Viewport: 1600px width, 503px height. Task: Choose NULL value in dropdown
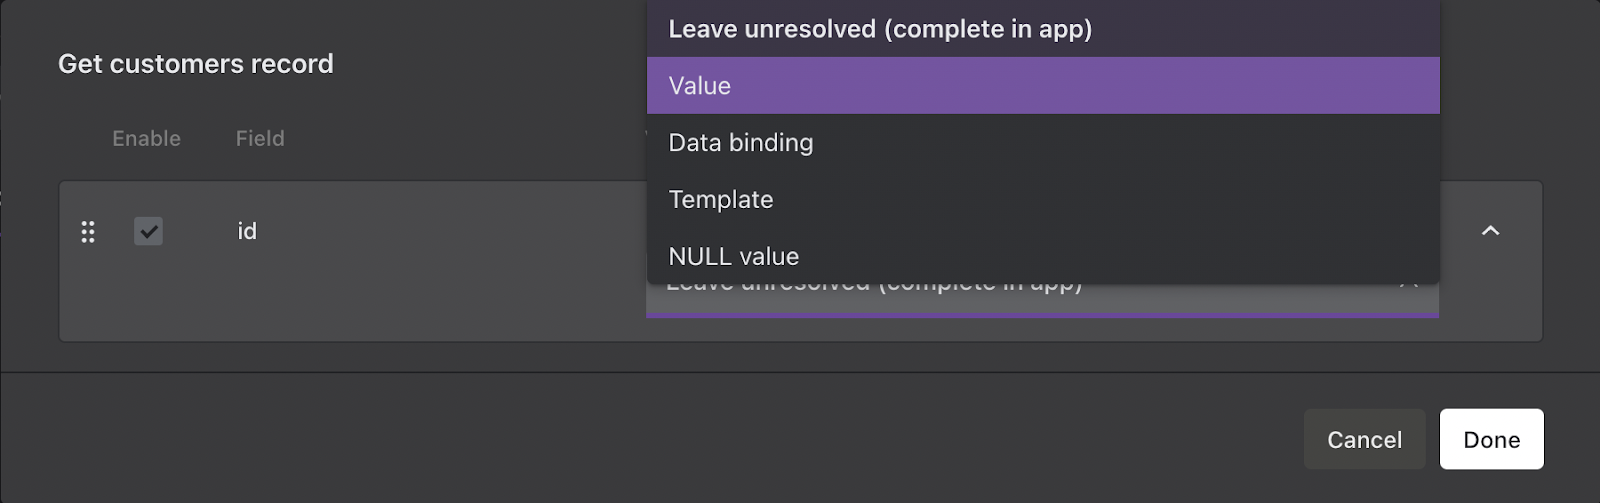(x=734, y=257)
